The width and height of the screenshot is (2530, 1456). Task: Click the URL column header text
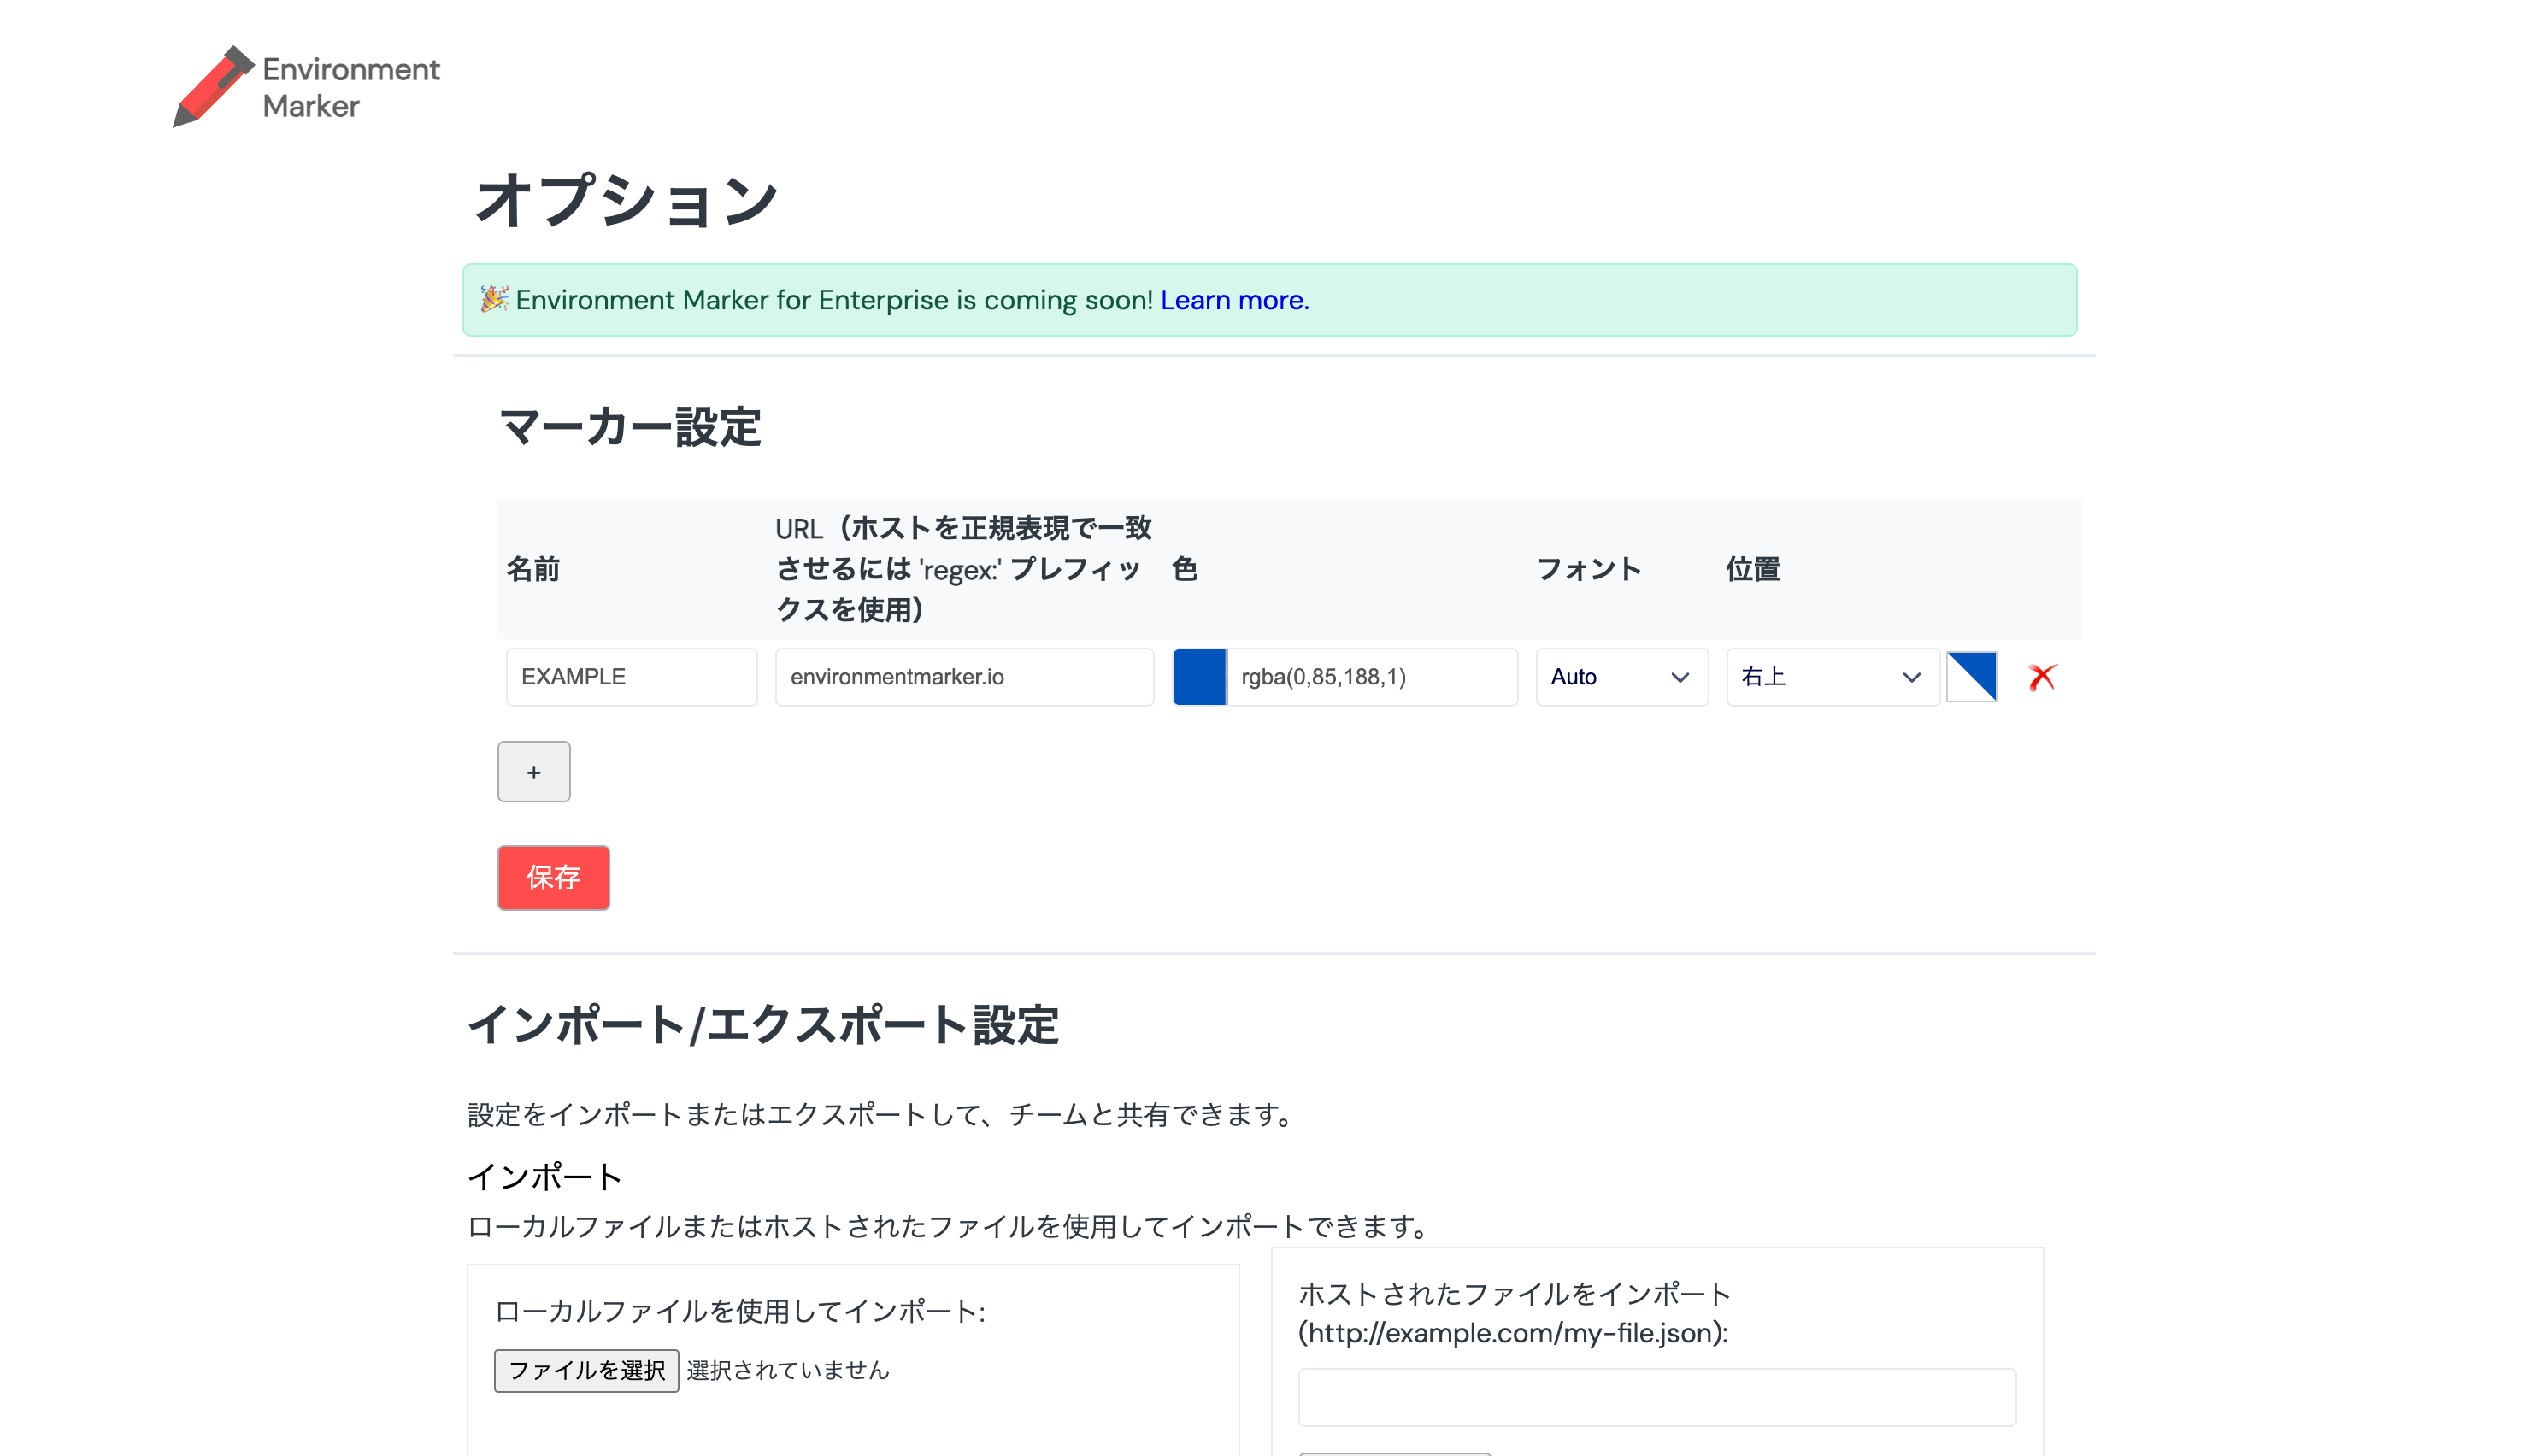pyautogui.click(x=964, y=568)
